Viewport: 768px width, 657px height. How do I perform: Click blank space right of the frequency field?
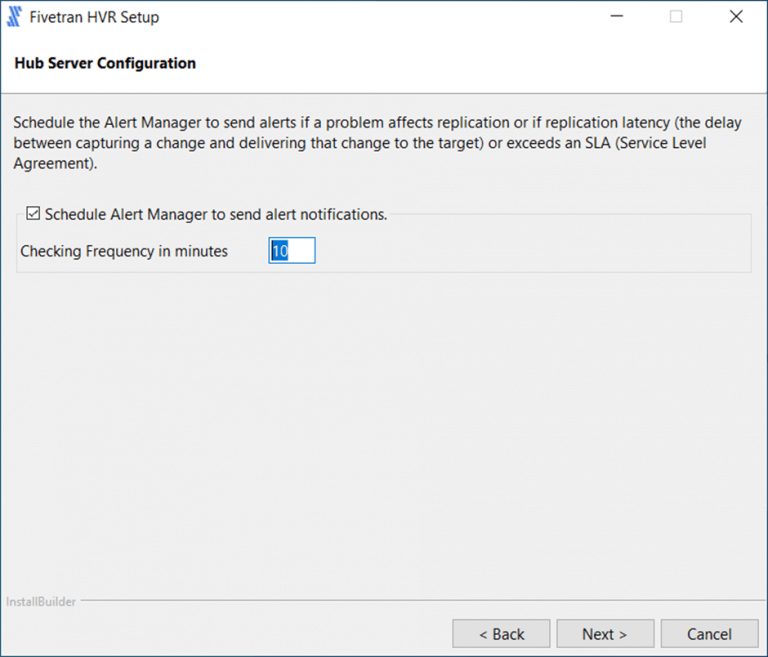530,251
